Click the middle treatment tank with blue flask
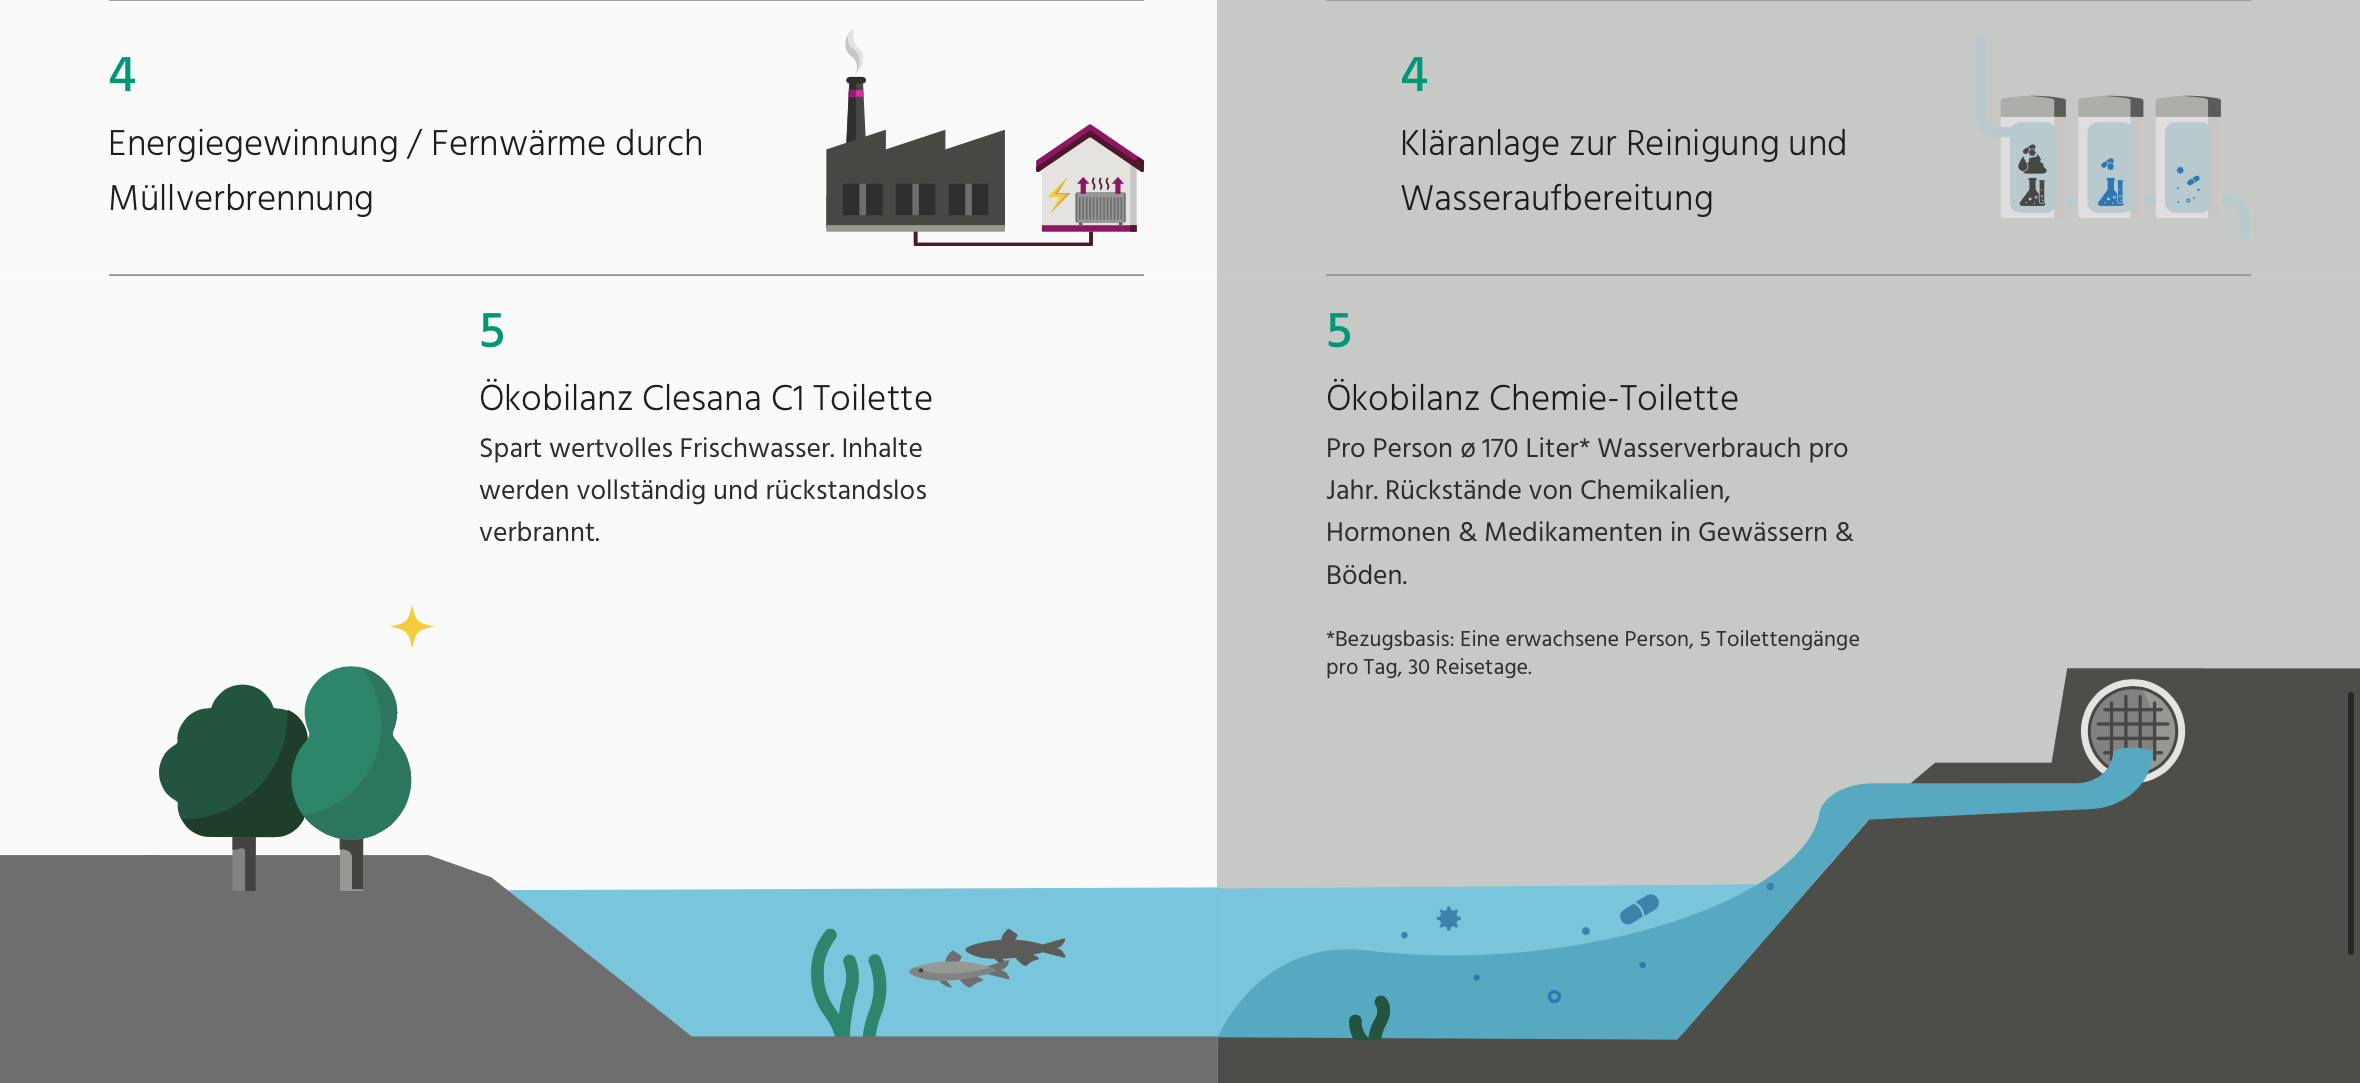Viewport: 2360px width, 1083px height. tap(2109, 165)
